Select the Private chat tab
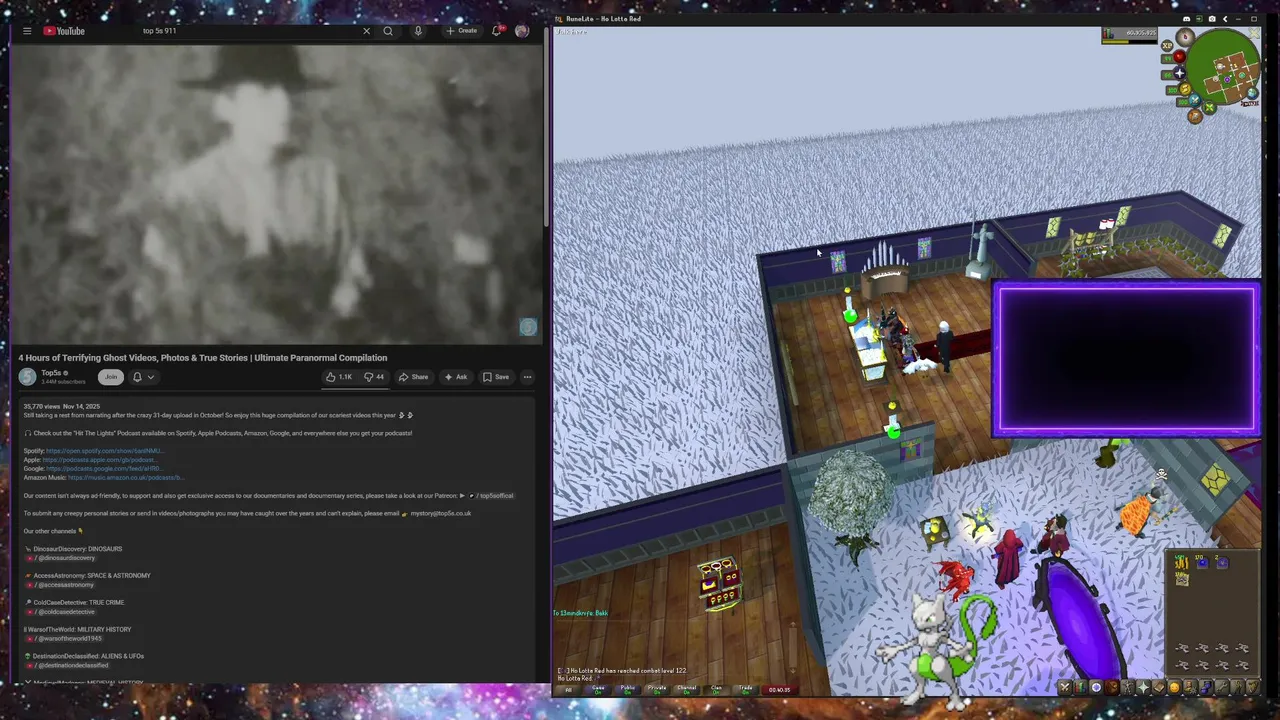This screenshot has height=720, width=1280. coord(657,689)
